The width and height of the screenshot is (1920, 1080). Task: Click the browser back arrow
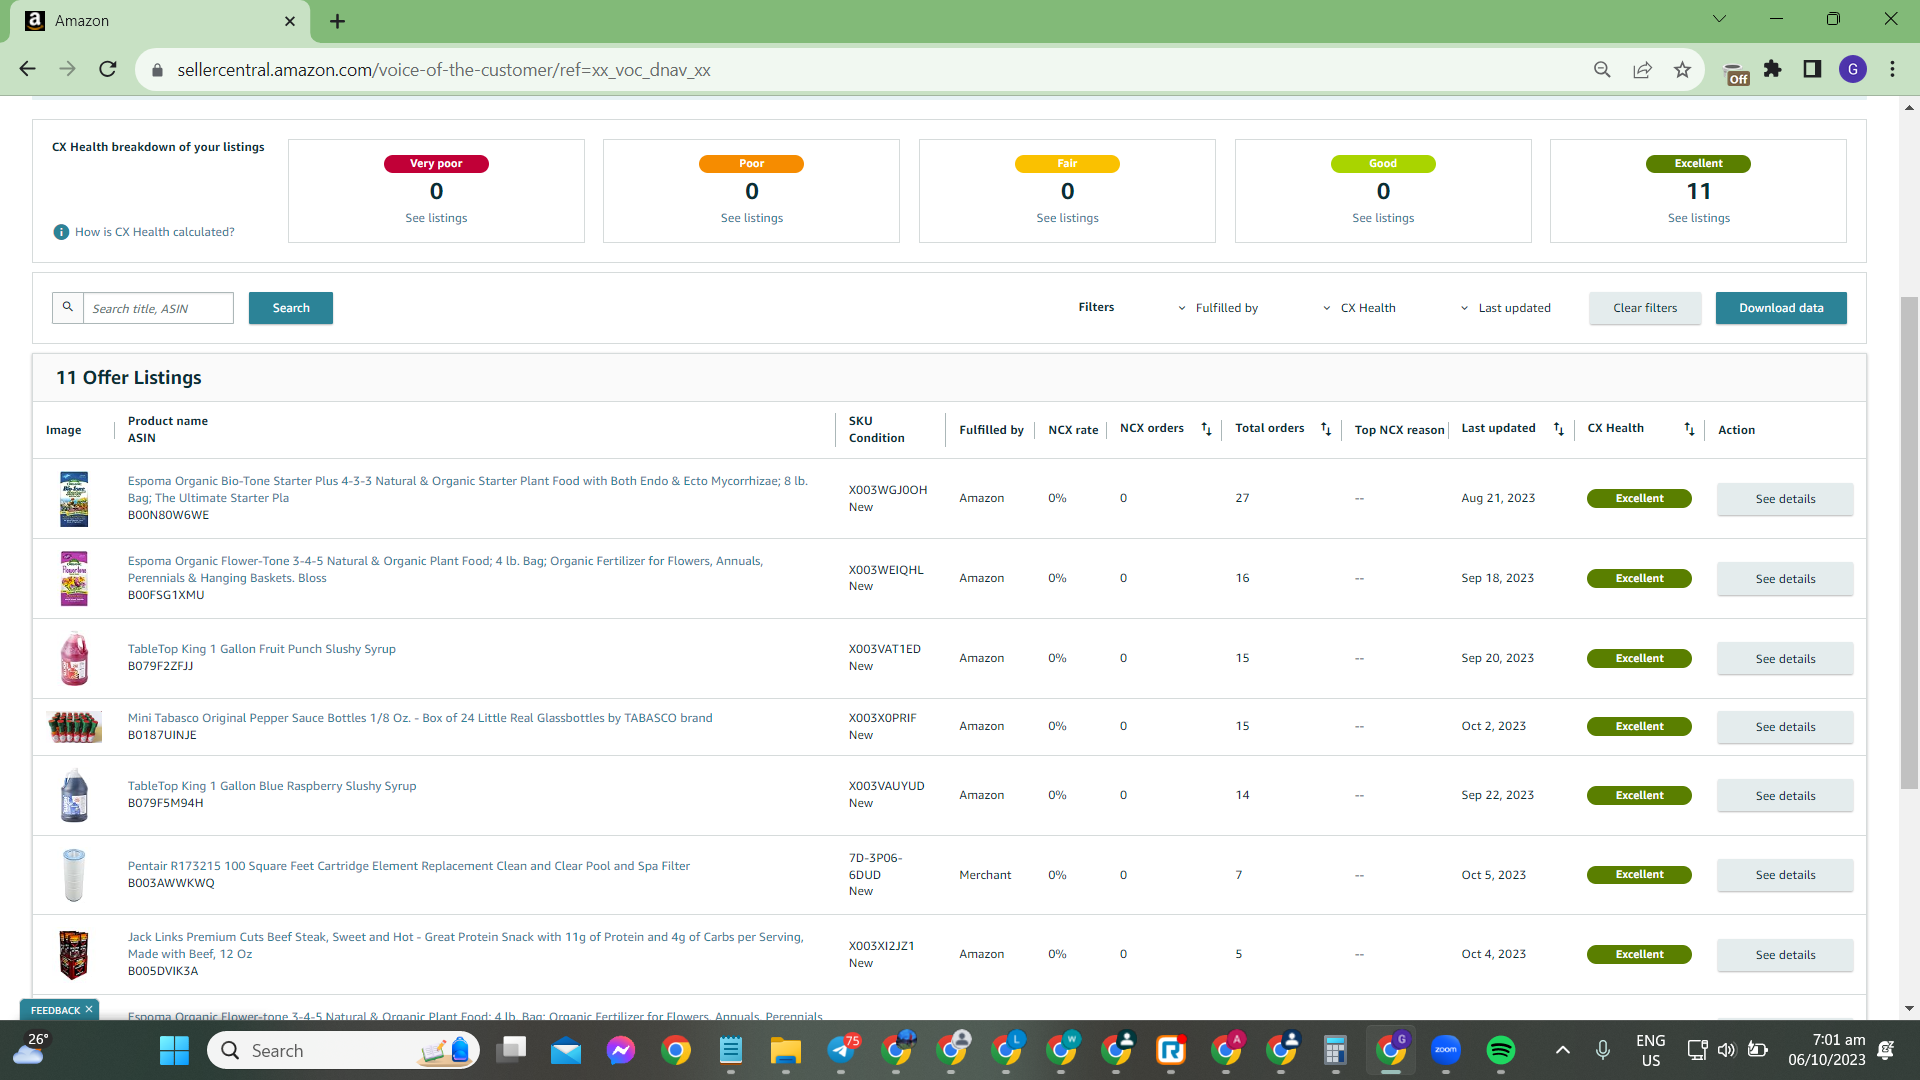point(27,69)
